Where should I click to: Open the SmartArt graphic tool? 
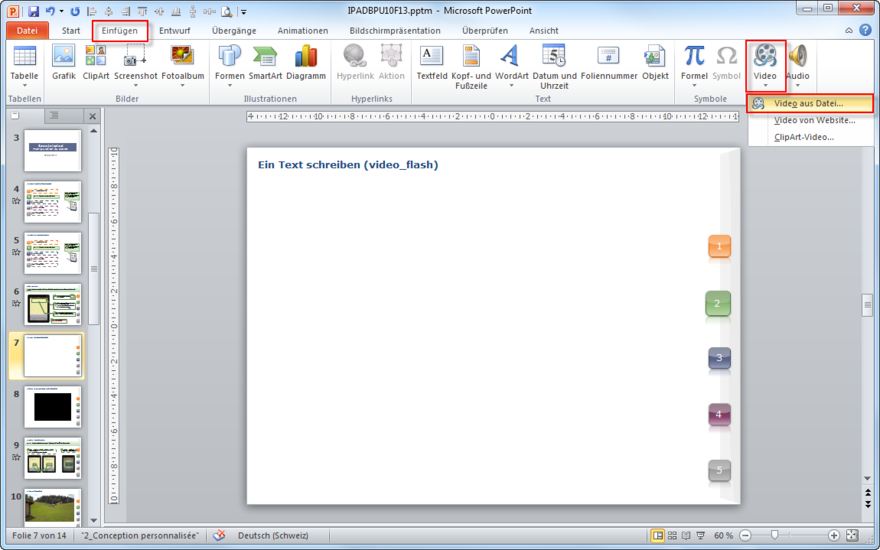tap(265, 63)
